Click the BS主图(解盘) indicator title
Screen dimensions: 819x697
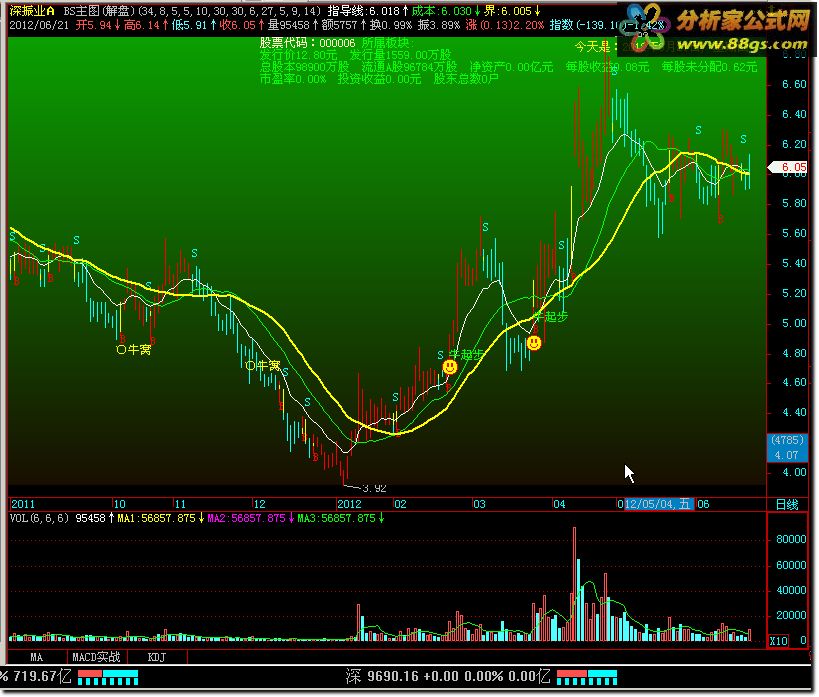click(99, 11)
